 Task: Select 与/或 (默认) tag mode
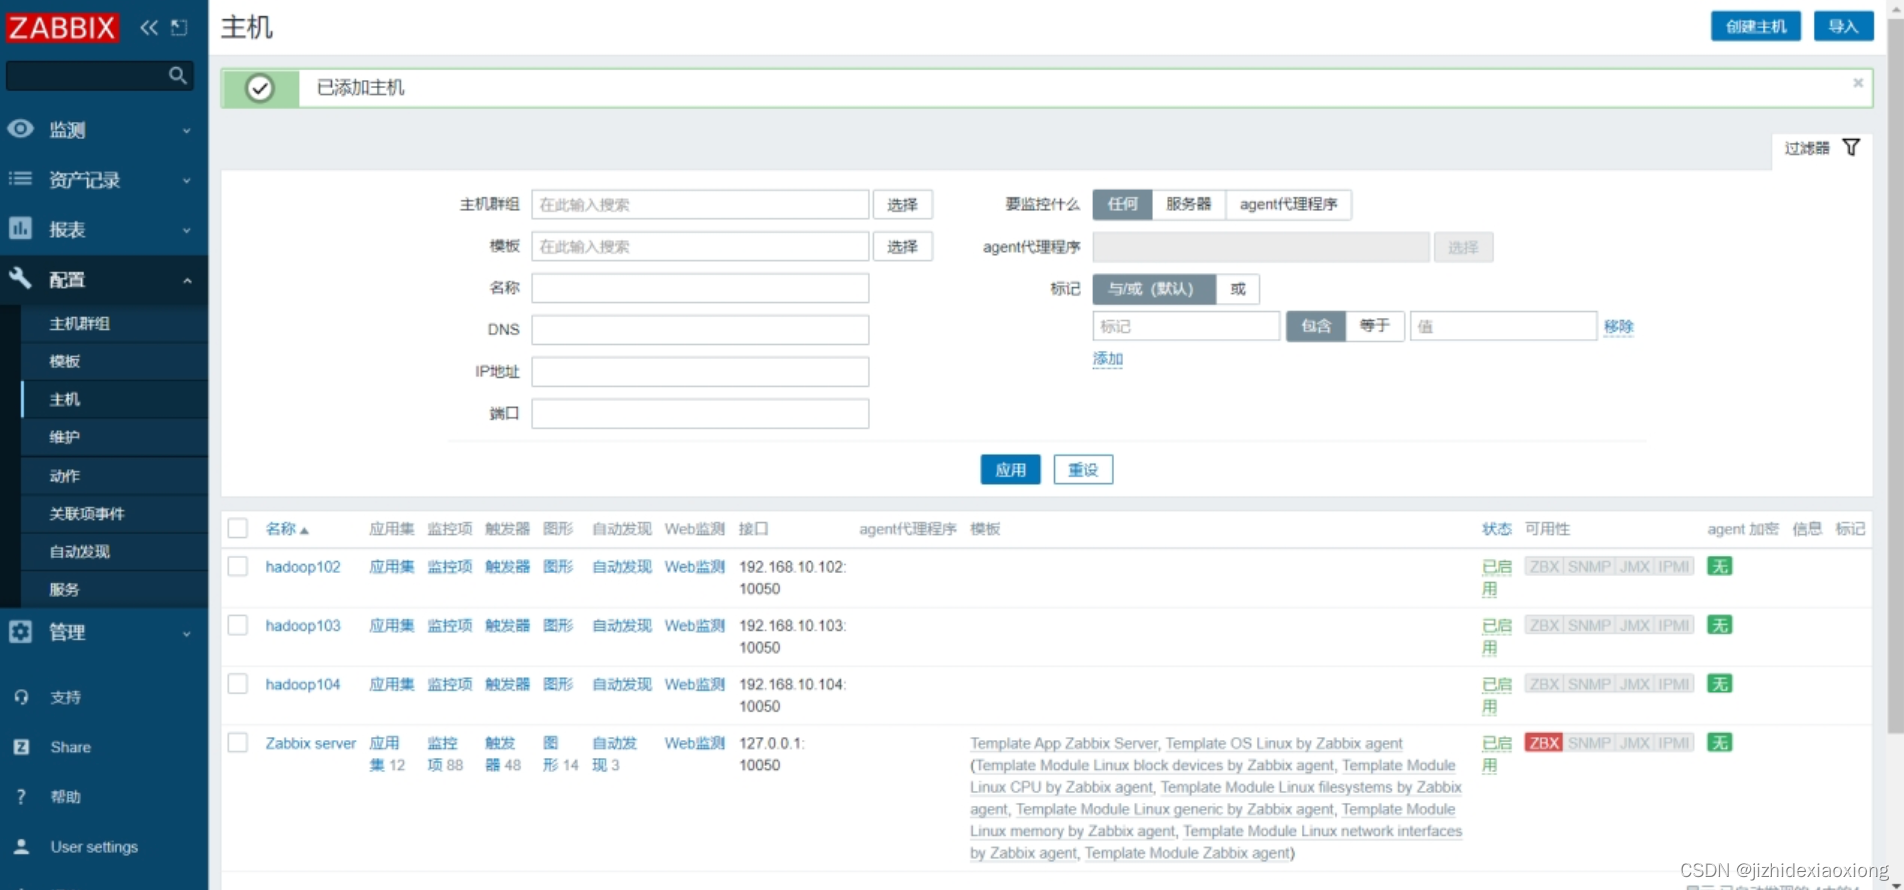tap(1154, 289)
